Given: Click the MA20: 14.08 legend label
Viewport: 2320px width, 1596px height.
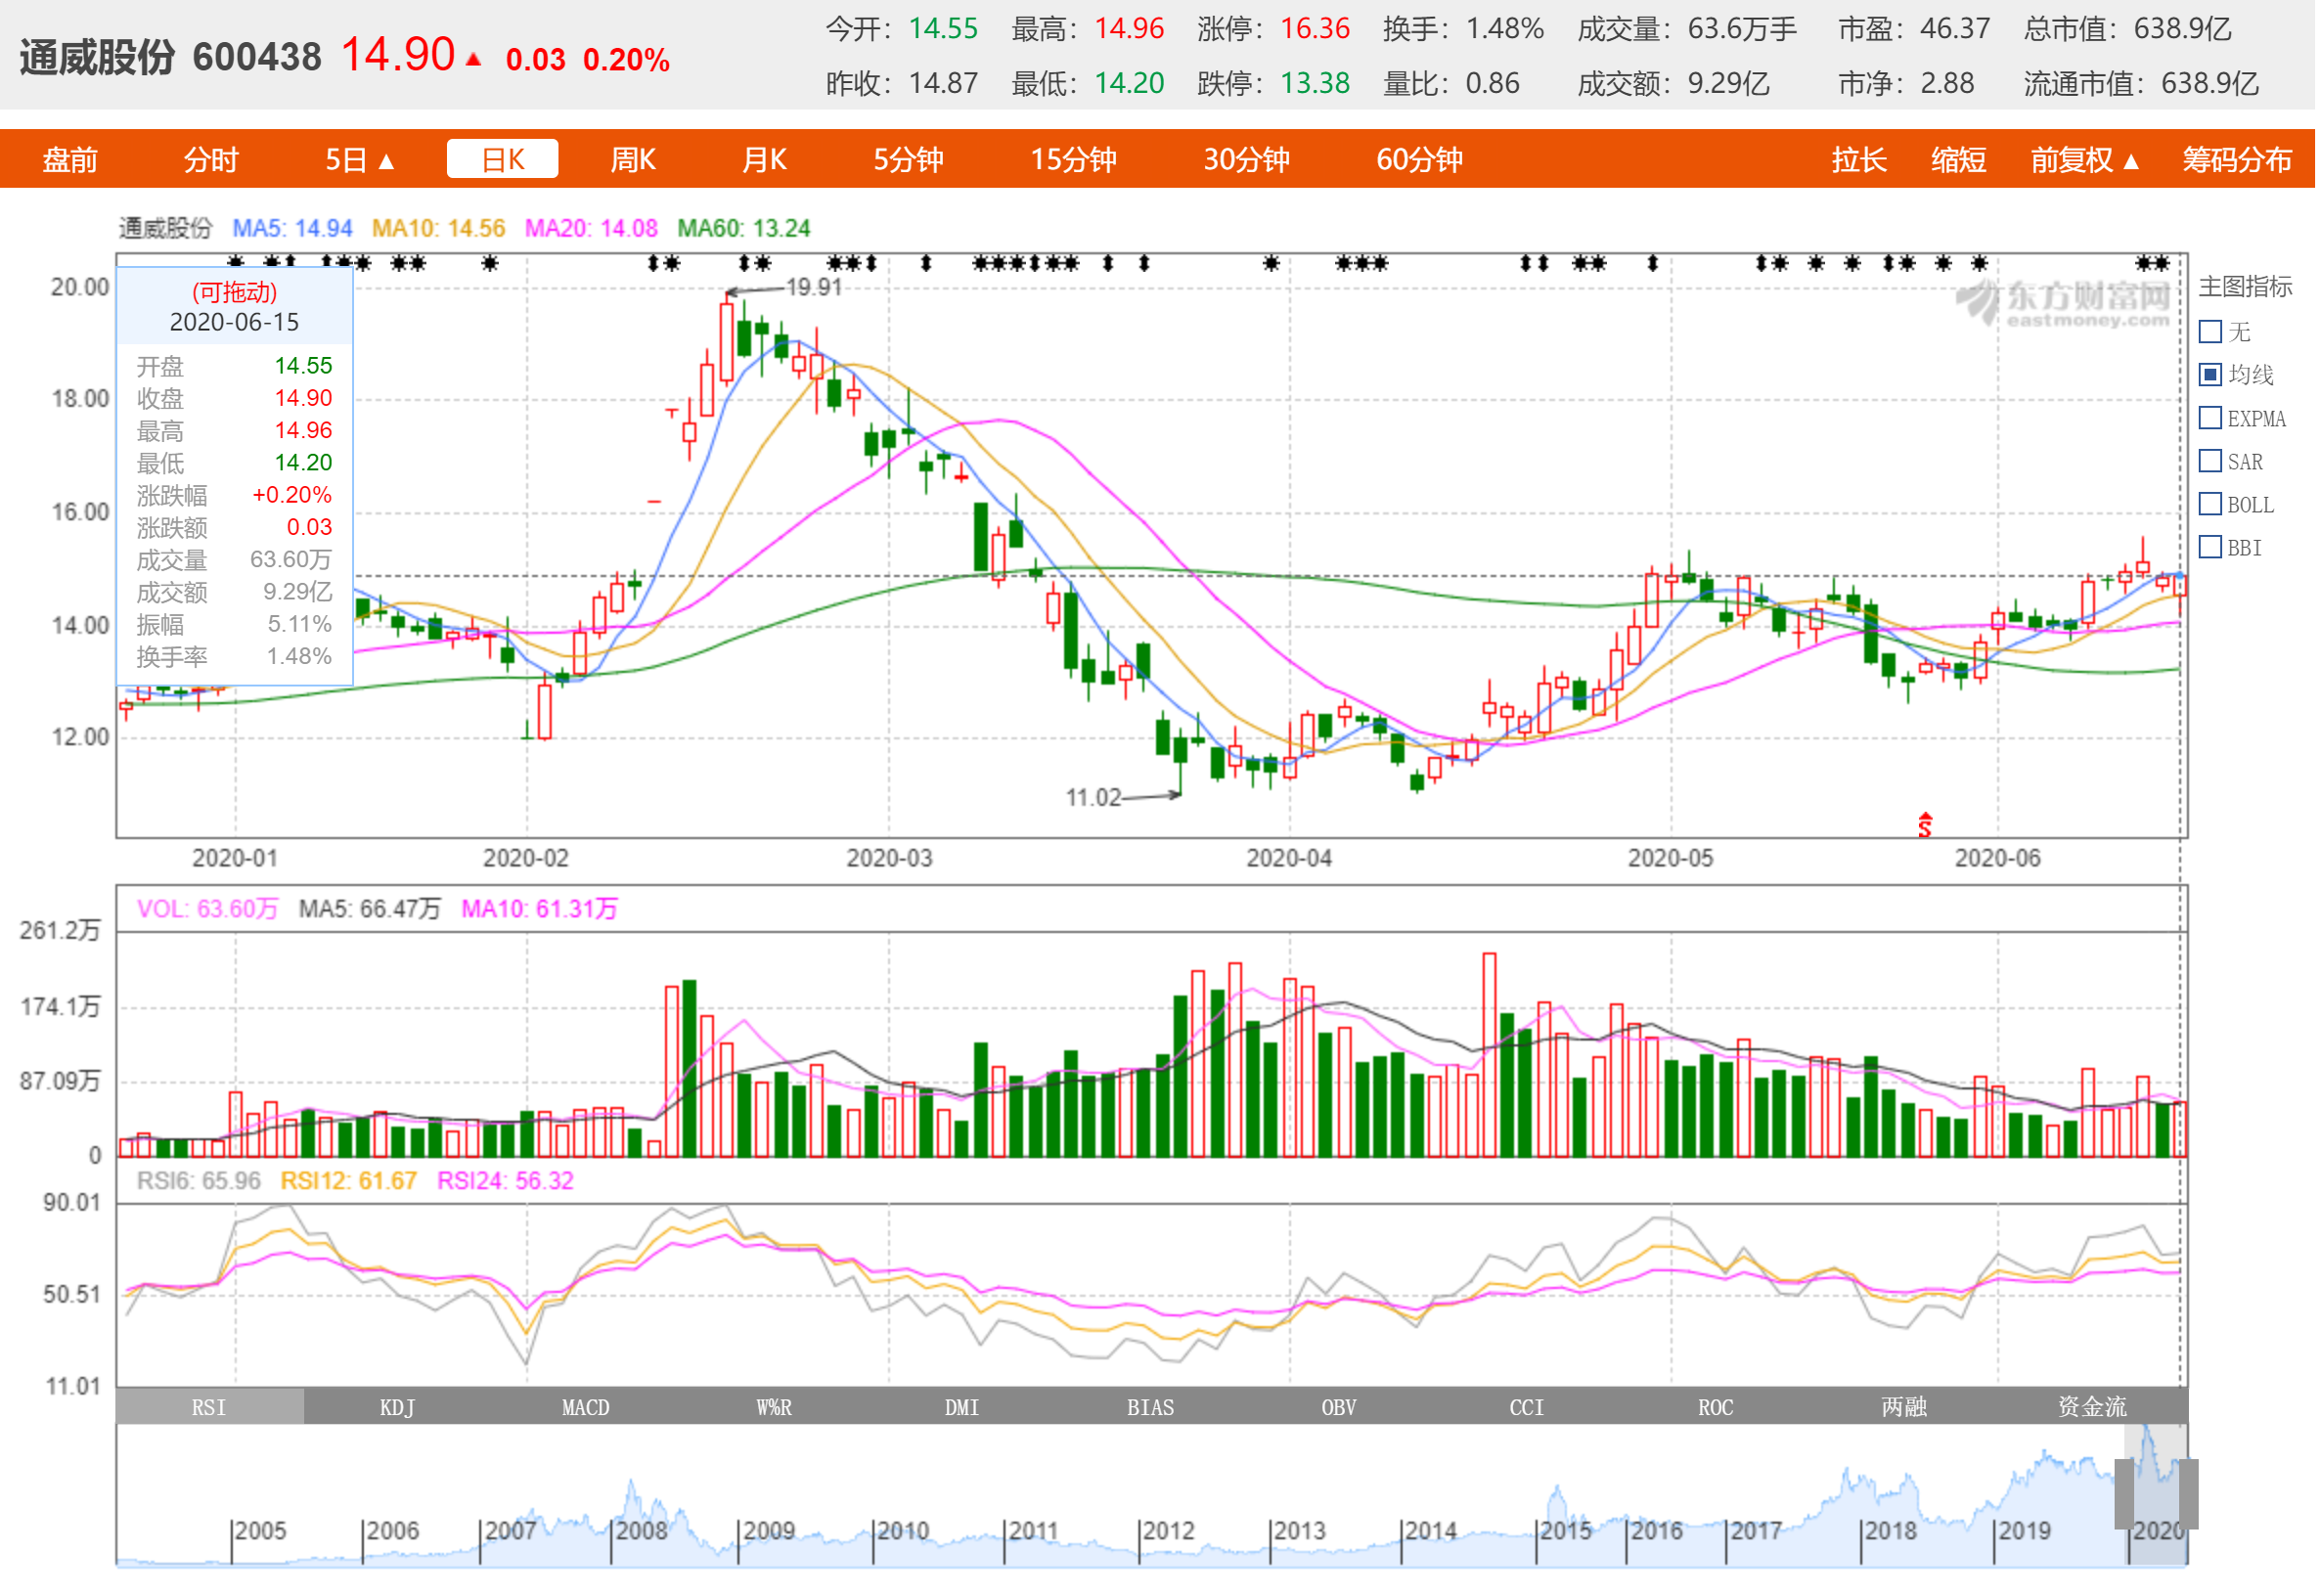Looking at the screenshot, I should tap(591, 228).
